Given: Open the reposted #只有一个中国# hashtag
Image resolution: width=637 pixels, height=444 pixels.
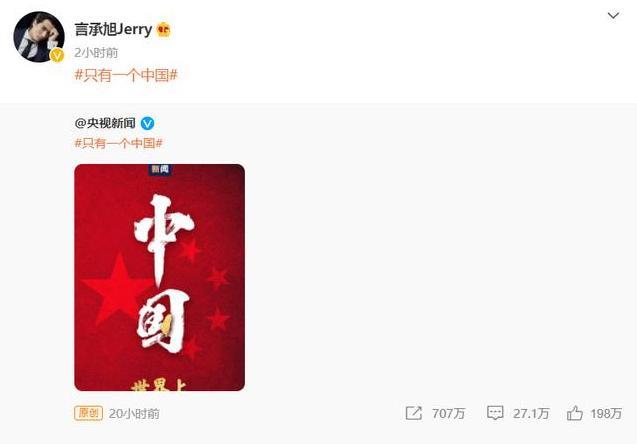Looking at the screenshot, I should pyautogui.click(x=119, y=143).
